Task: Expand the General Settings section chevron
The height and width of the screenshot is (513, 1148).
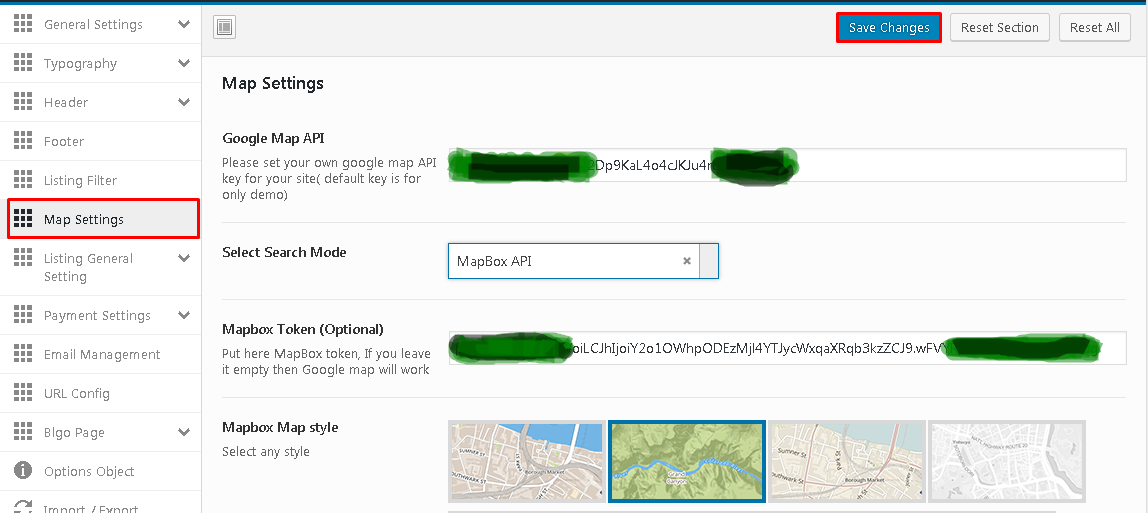Action: click(184, 24)
